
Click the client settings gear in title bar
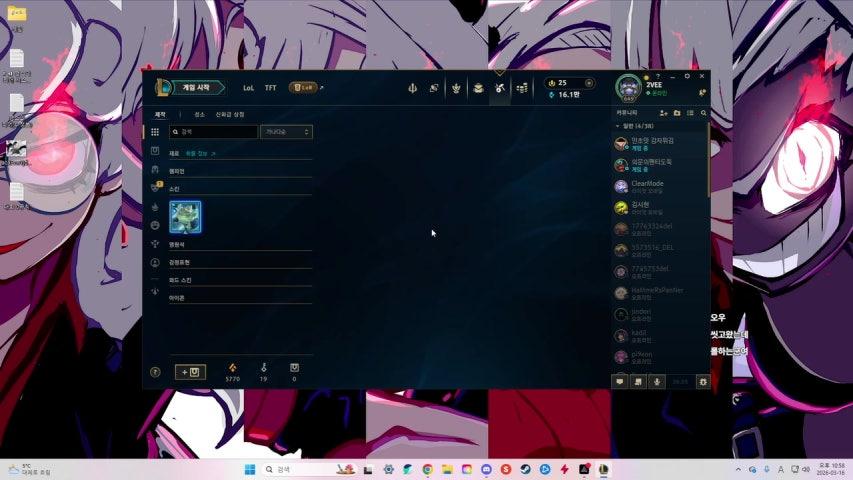[687, 76]
